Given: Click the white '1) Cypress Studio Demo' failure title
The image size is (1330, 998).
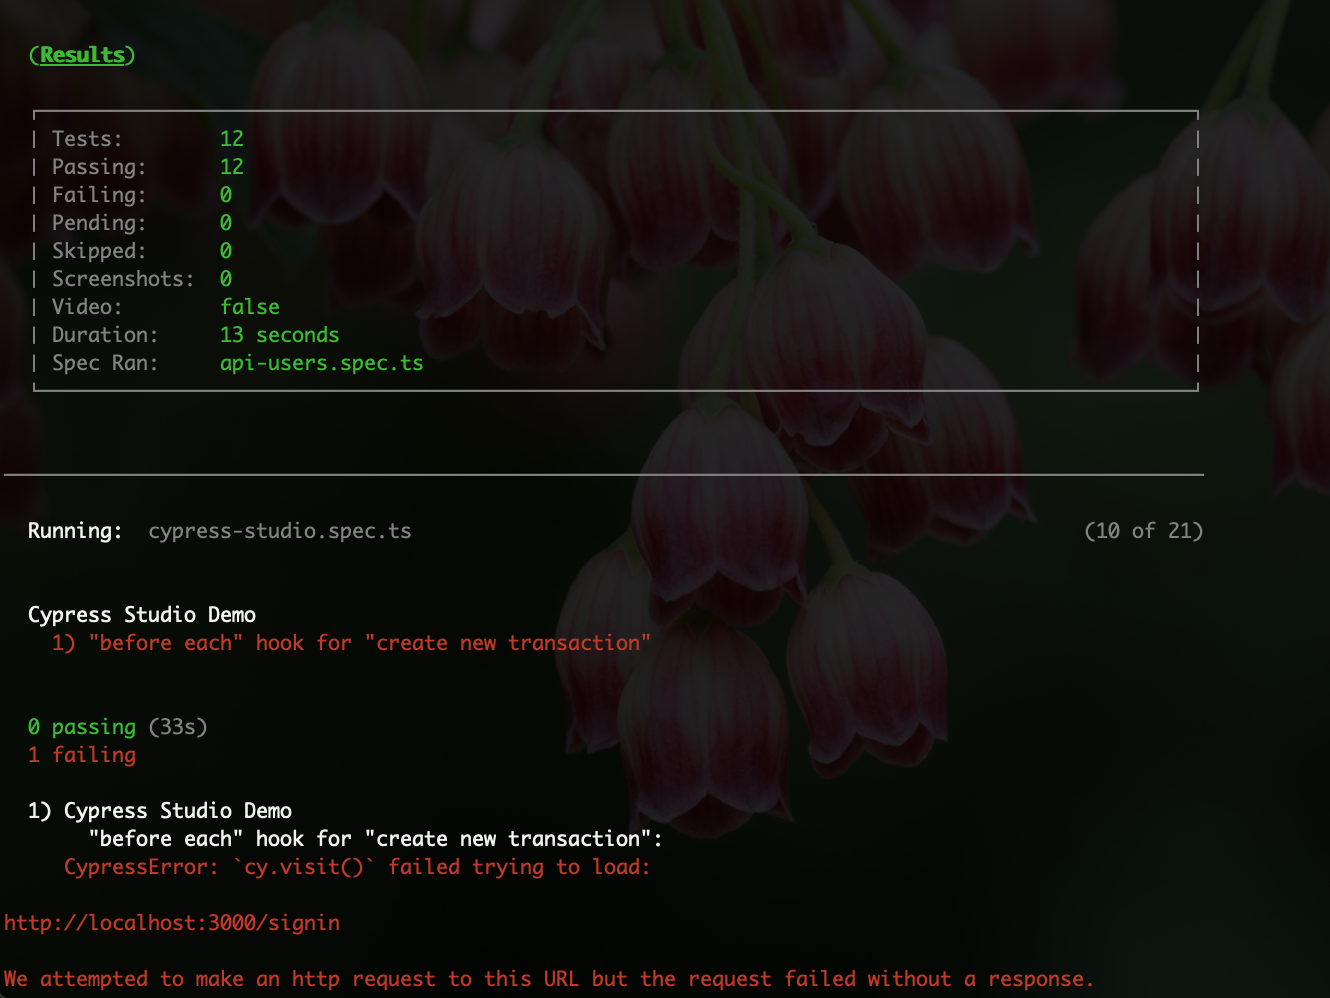Looking at the screenshot, I should pyautogui.click(x=160, y=811).
